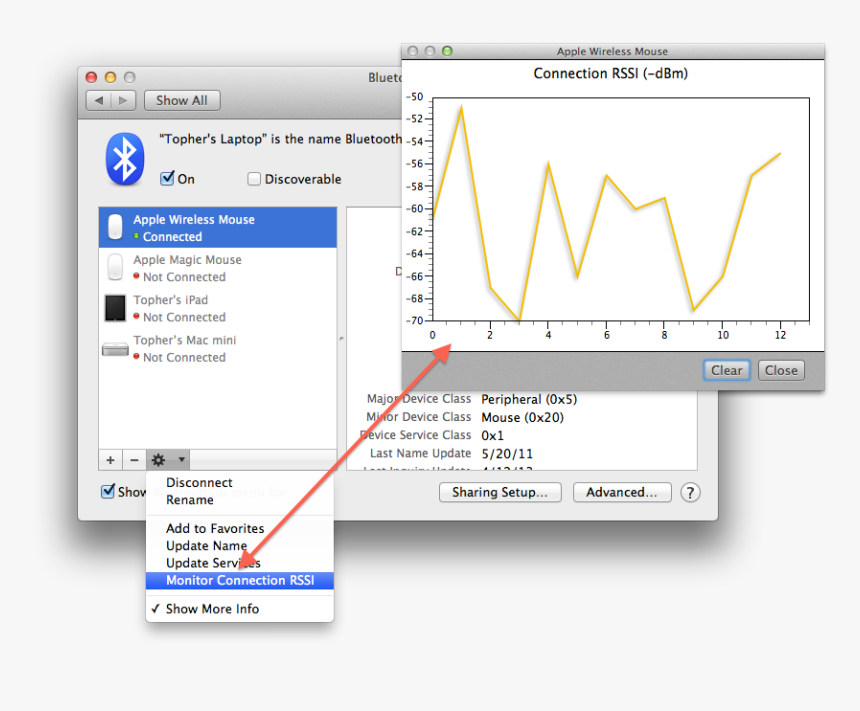The height and width of the screenshot is (711, 860).
Task: Click the yellow RSSI line graph plot
Action: [620, 210]
